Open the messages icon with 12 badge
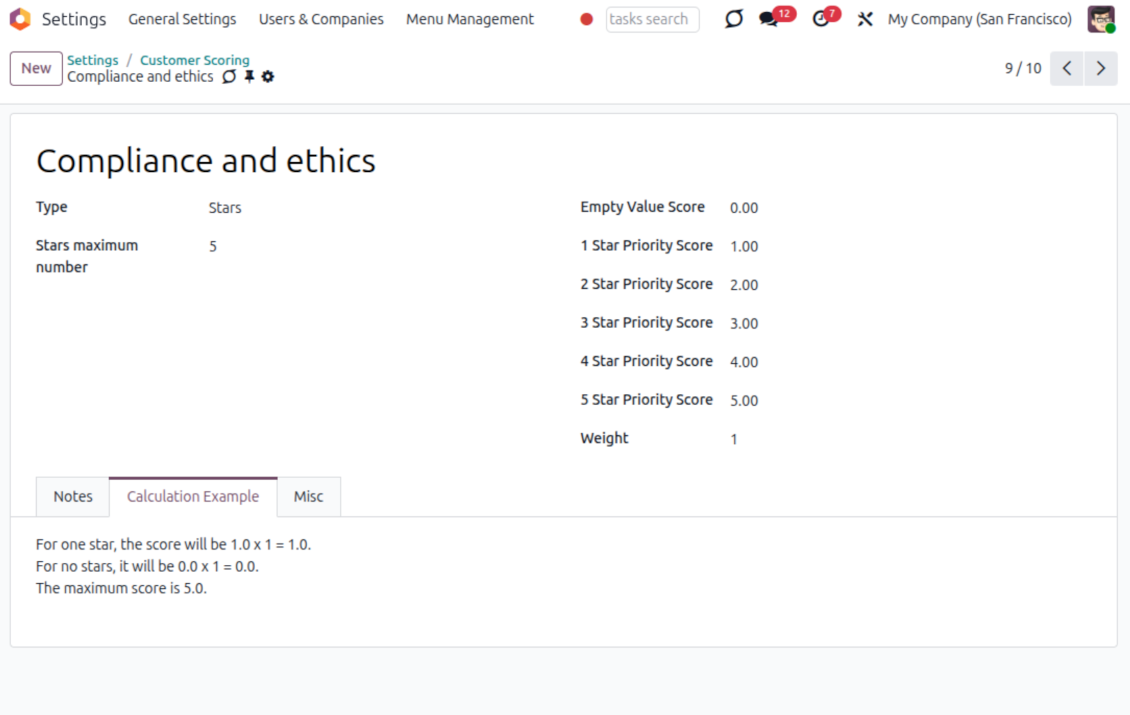 click(x=769, y=19)
